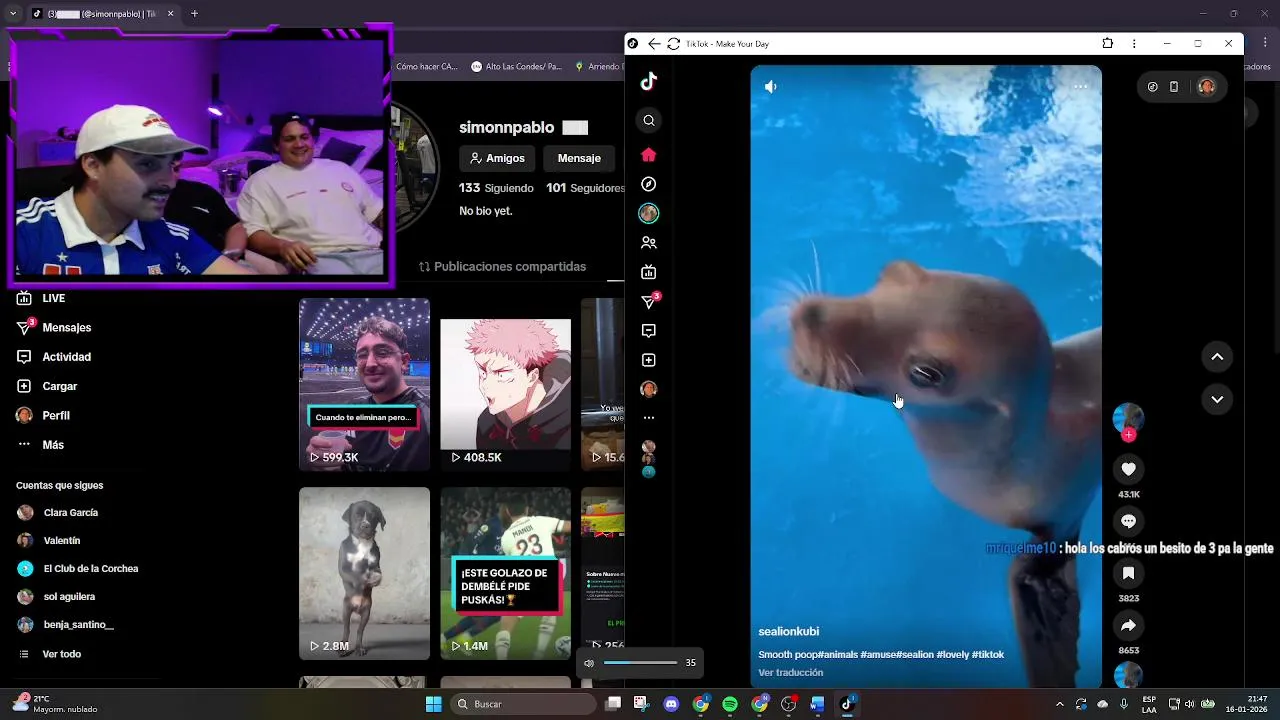Screen dimensions: 1280x720
Task: Share the sea lion video
Action: coord(1128,625)
